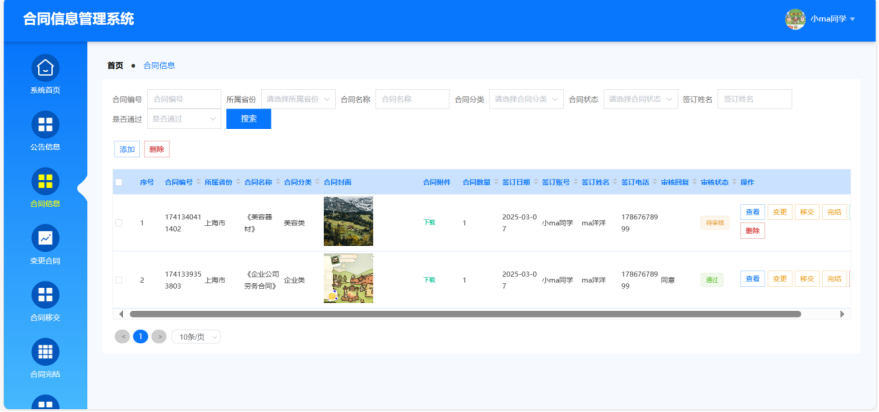
Task: Sort the table by 合同编号
Action: point(198,182)
